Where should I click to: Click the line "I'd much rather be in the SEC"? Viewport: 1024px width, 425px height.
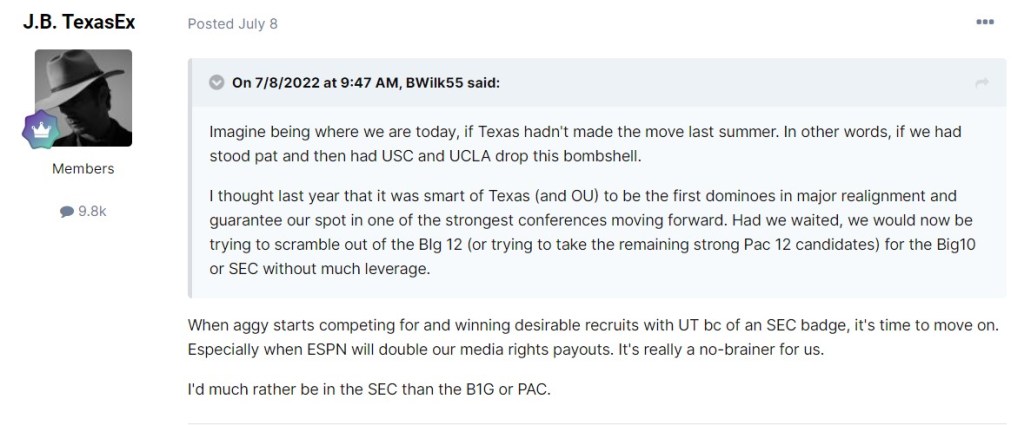tap(369, 388)
